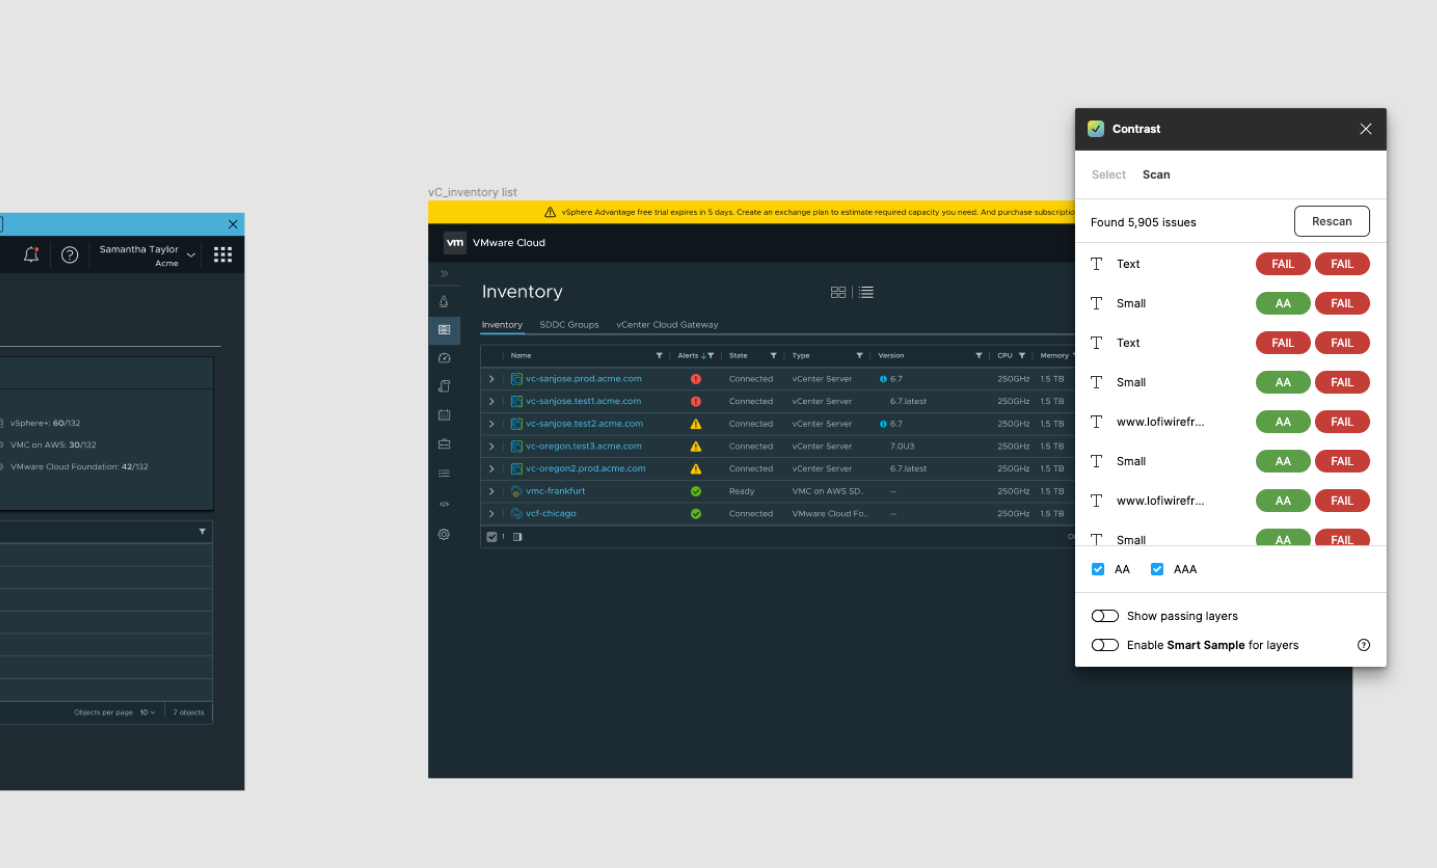Expand the vc-sanjose.prod.acme.com row
The width and height of the screenshot is (1437, 868).
491,379
